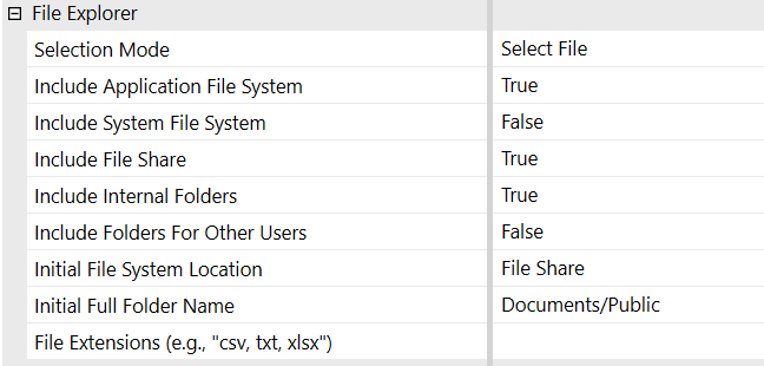This screenshot has height=366, width=764.
Task: Select the Selection Mode property label
Action: pos(102,50)
